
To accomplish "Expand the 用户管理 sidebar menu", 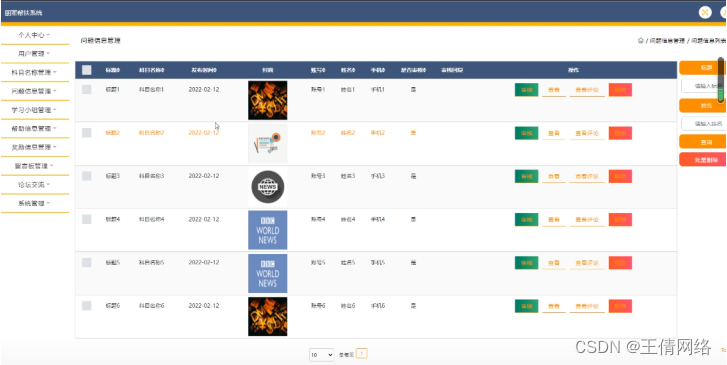I will click(x=34, y=53).
